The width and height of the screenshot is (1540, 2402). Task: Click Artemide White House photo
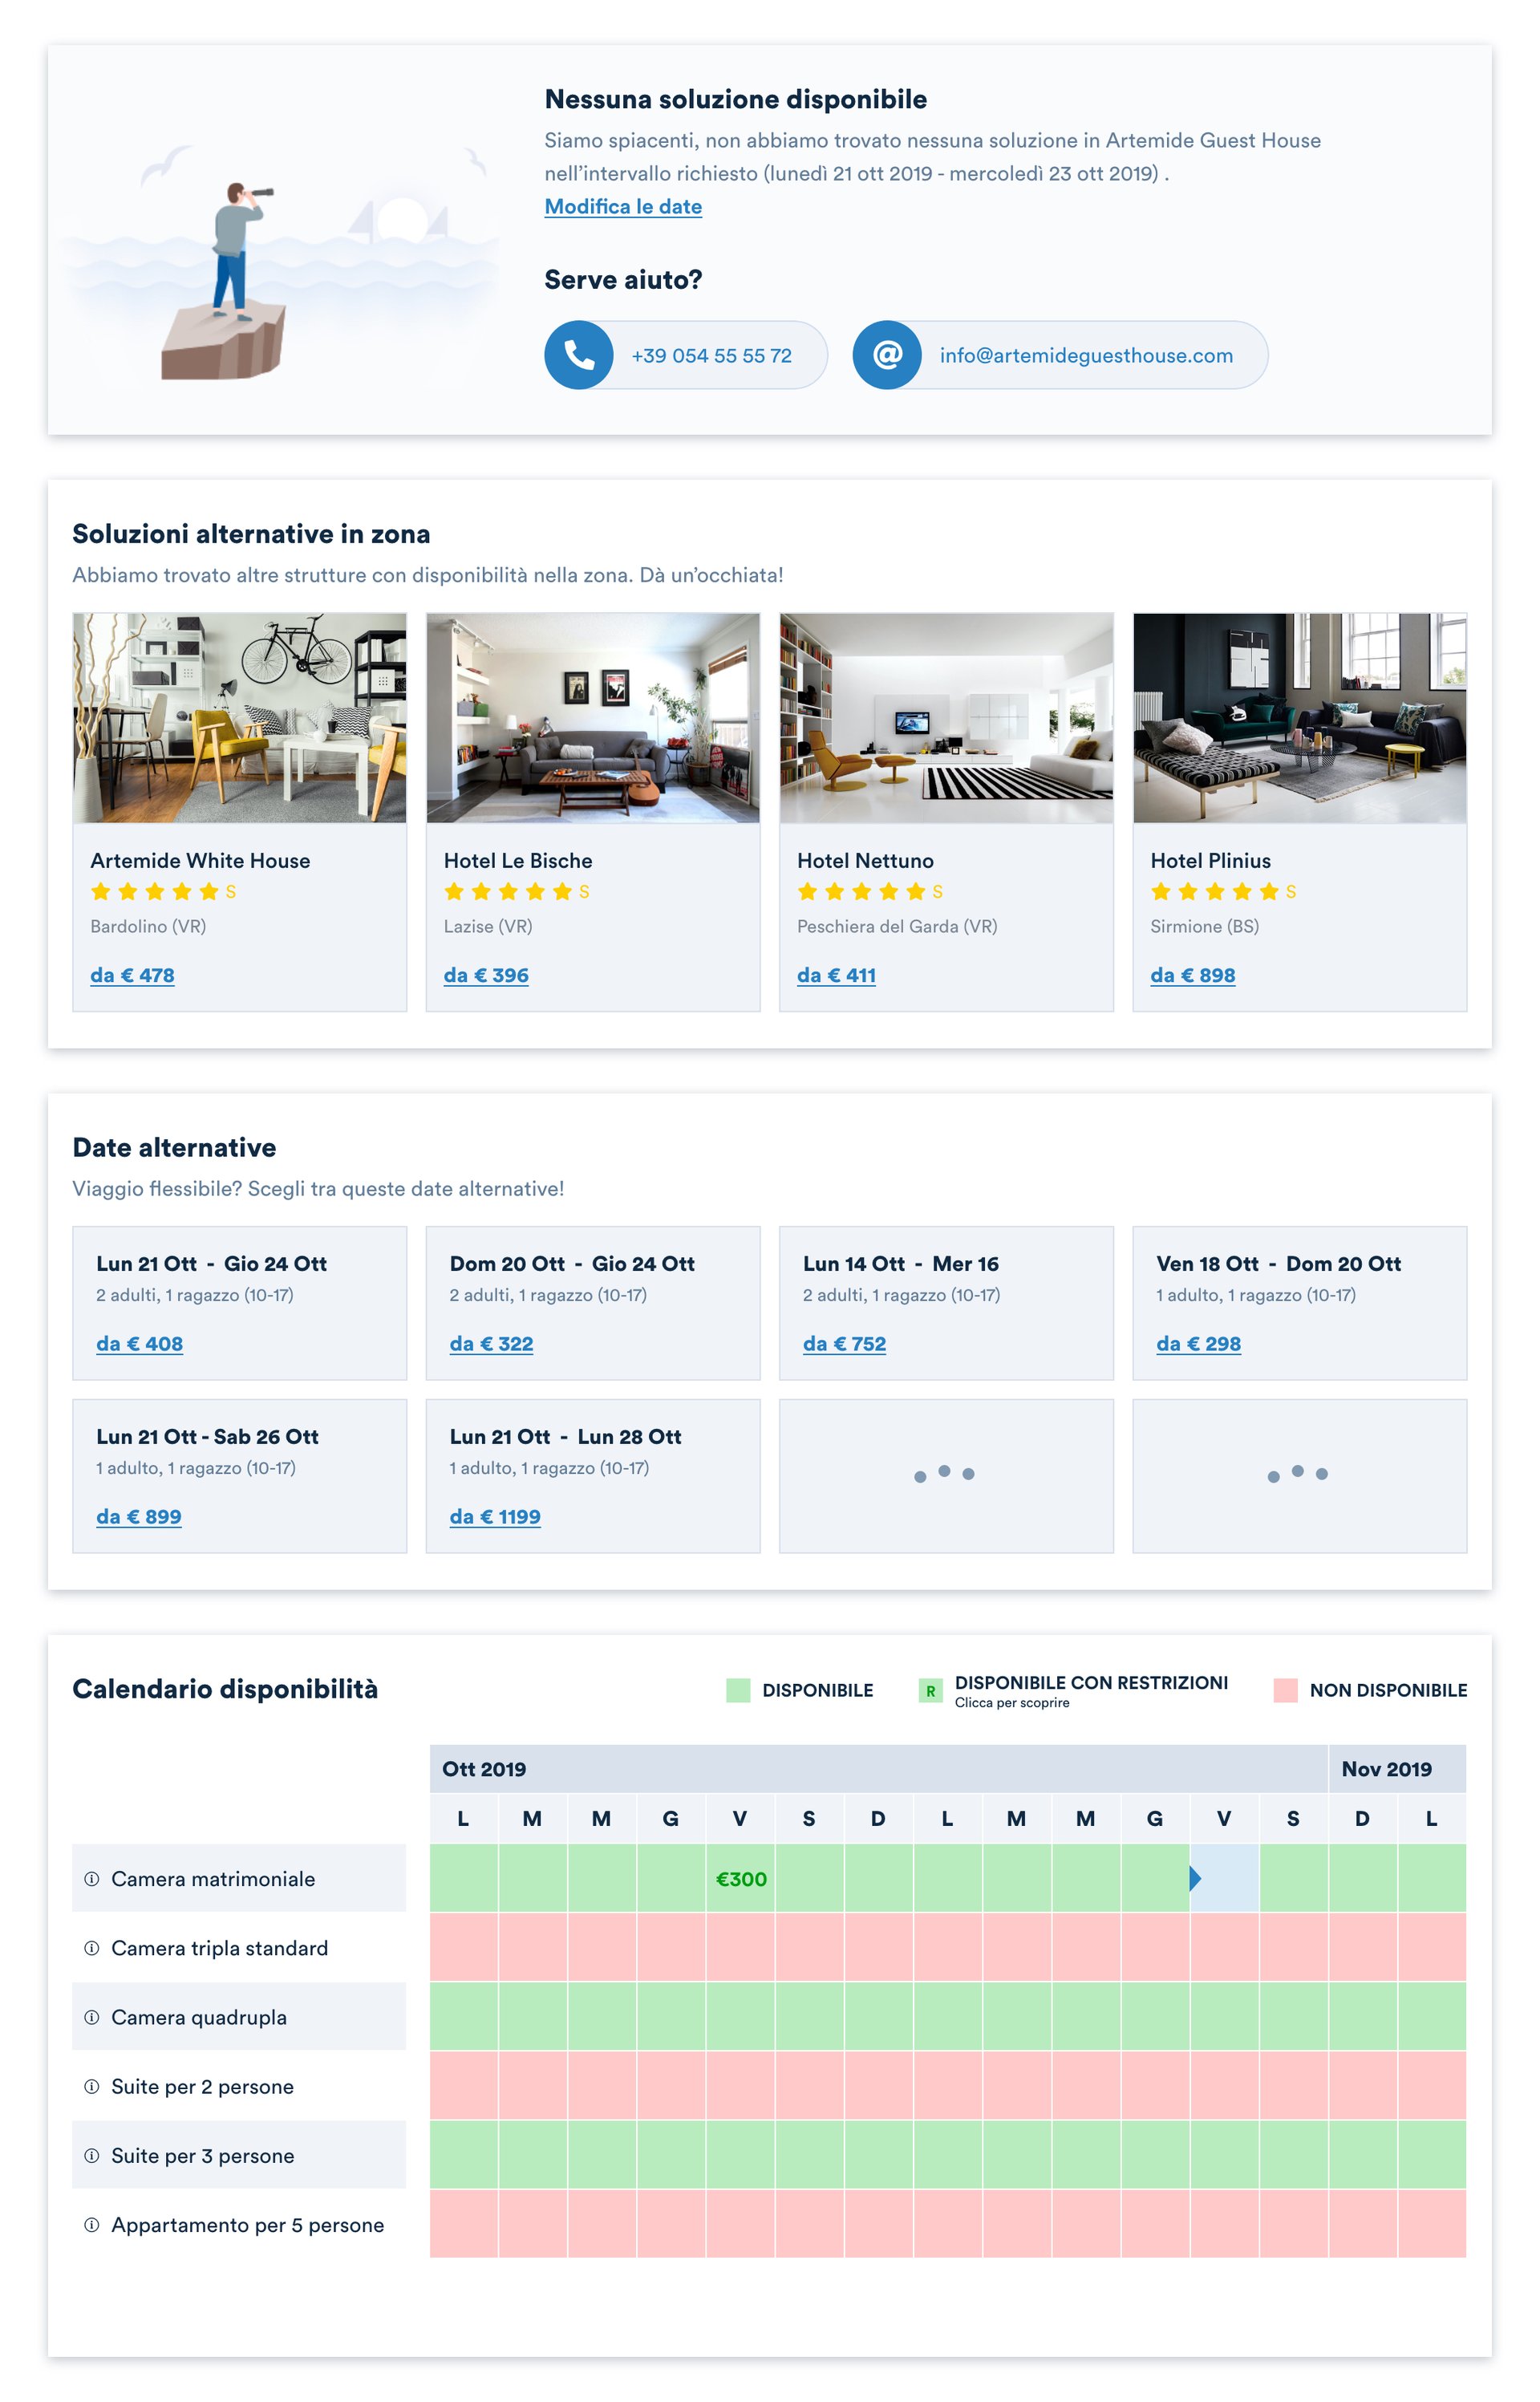pos(240,718)
